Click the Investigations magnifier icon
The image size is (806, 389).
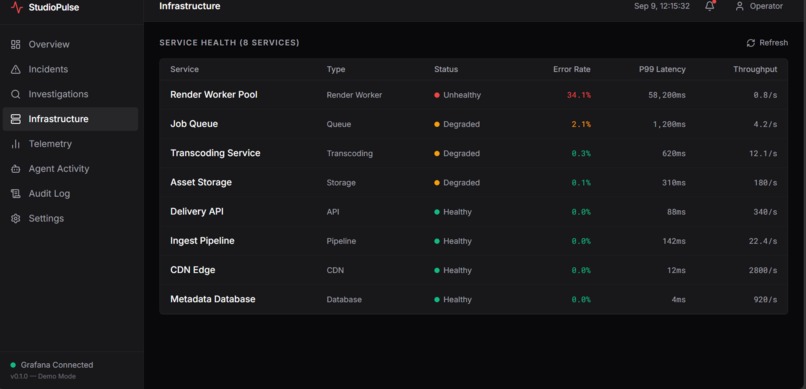pos(15,95)
